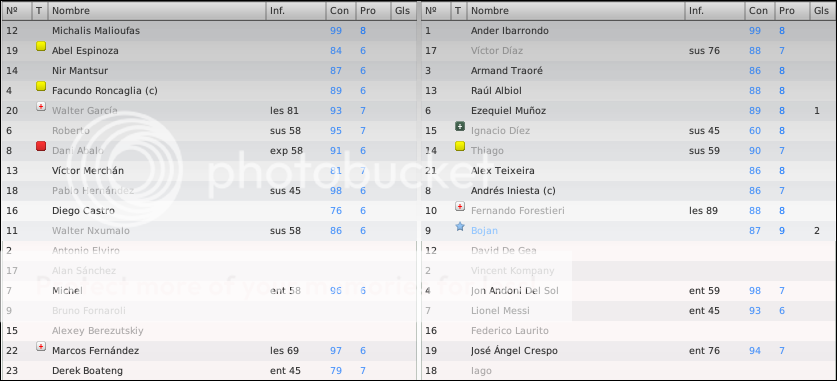The height and width of the screenshot is (381, 837).
Task: Click Abel Espinoza's yellow card icon
Action: pyautogui.click(x=41, y=46)
